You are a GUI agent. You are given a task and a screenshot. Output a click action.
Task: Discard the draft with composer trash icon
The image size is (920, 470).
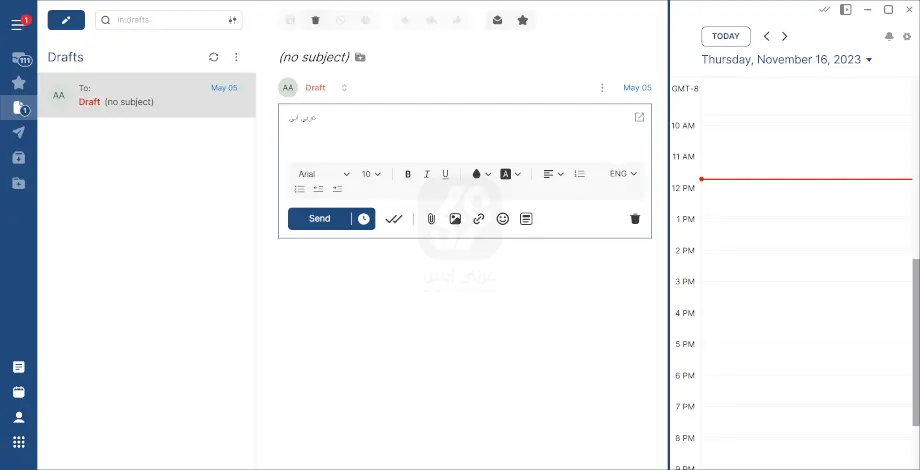635,219
